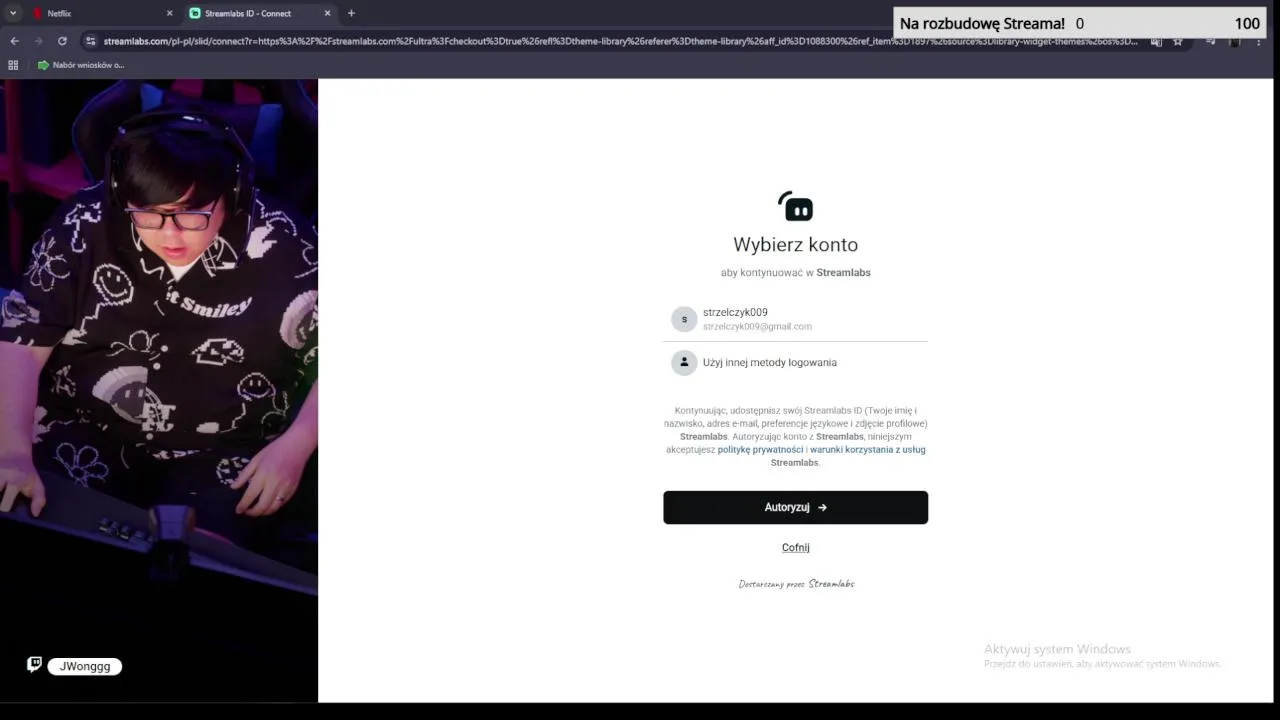The height and width of the screenshot is (720, 1280).
Task: Bookmark this page with the star
Action: point(1178,41)
